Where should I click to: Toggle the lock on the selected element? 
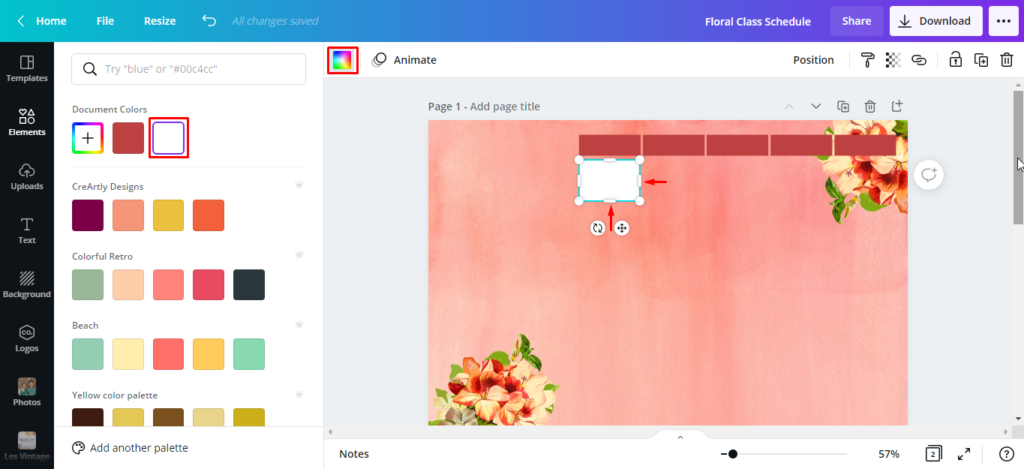[x=955, y=60]
